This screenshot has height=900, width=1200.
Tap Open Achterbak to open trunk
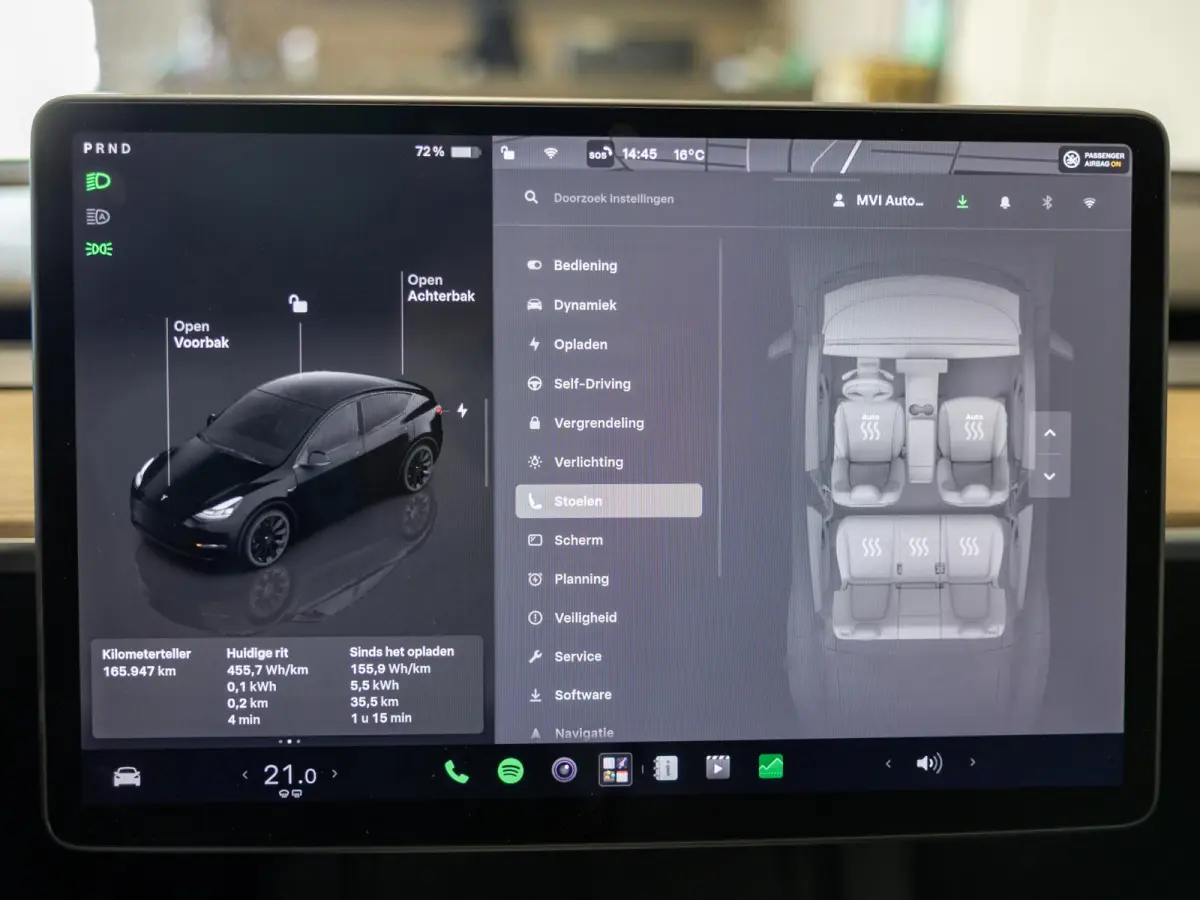[441, 288]
